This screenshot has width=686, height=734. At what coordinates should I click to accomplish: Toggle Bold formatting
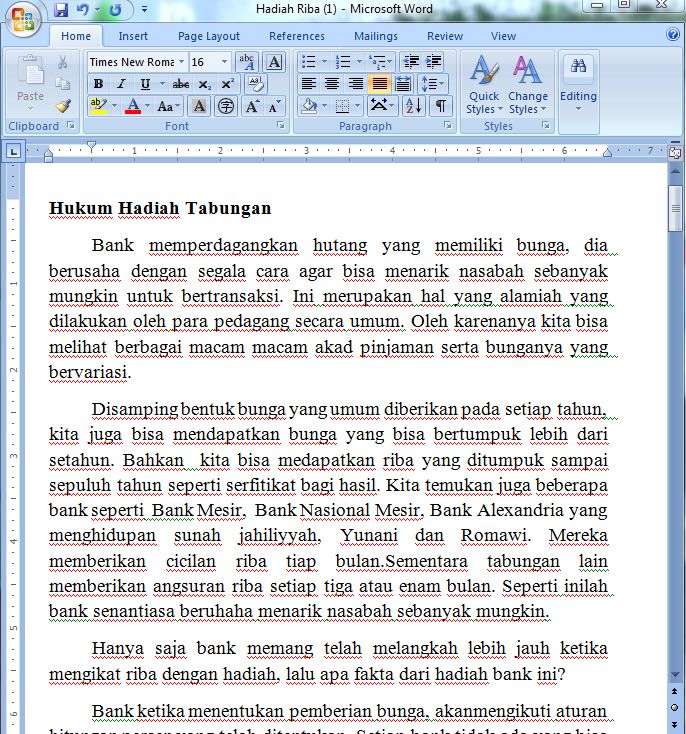(x=99, y=84)
